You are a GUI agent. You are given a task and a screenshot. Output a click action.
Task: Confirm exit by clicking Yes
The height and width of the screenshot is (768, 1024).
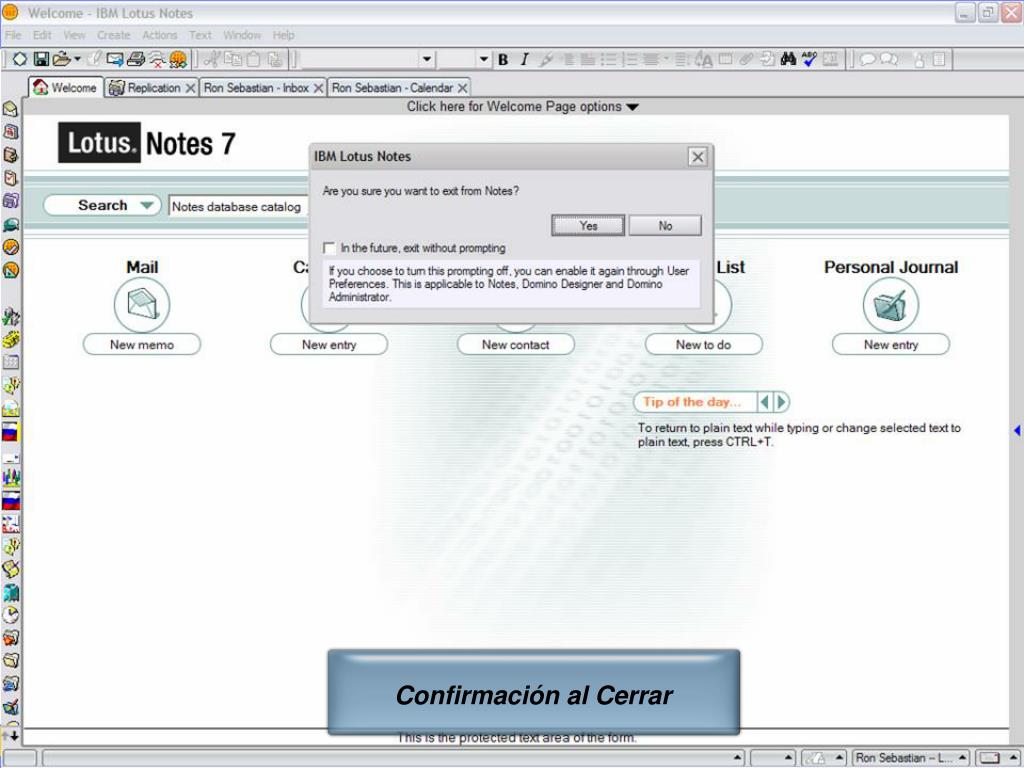coord(588,225)
